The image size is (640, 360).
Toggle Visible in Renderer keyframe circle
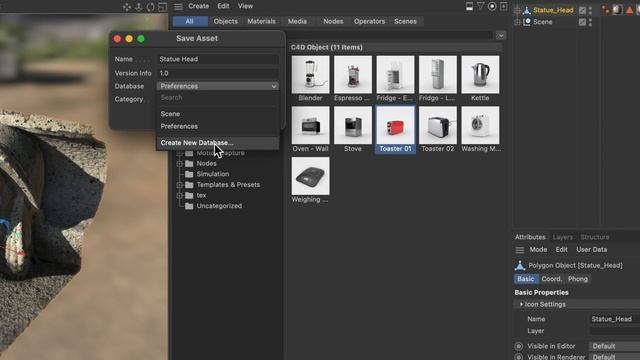click(x=519, y=357)
